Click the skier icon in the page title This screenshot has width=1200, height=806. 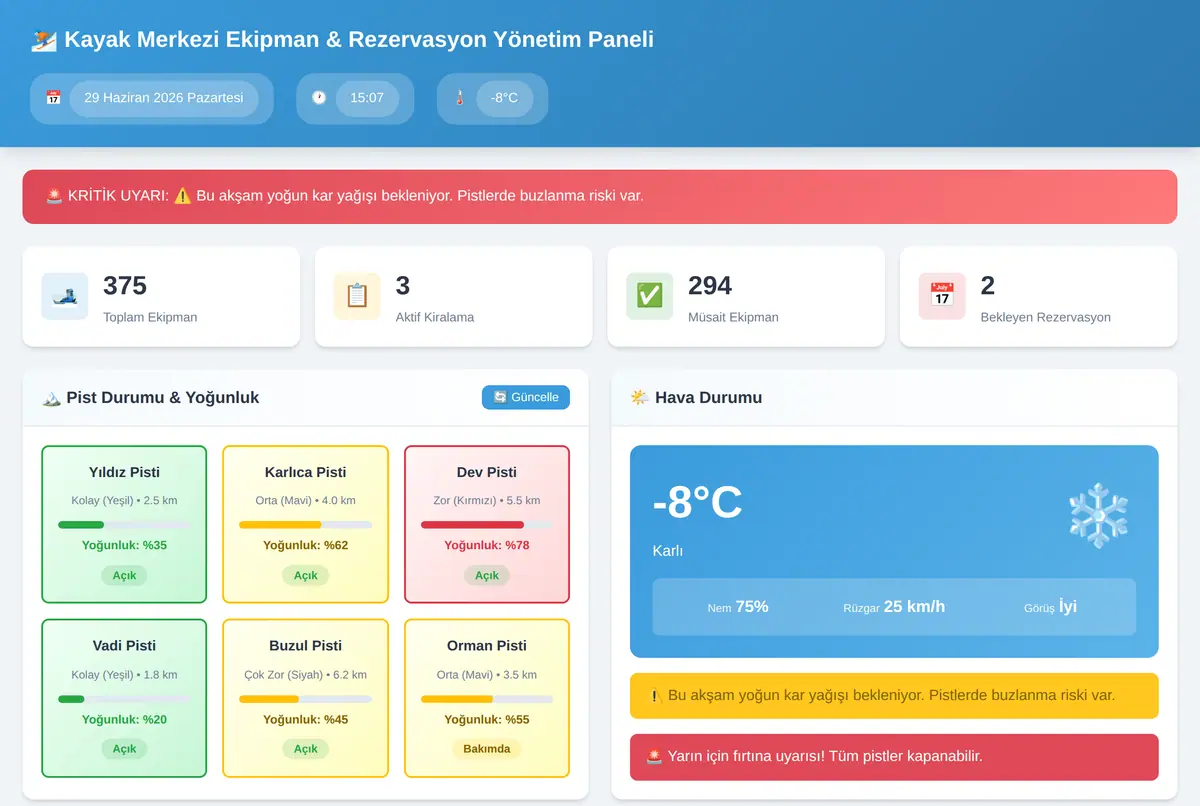point(44,40)
